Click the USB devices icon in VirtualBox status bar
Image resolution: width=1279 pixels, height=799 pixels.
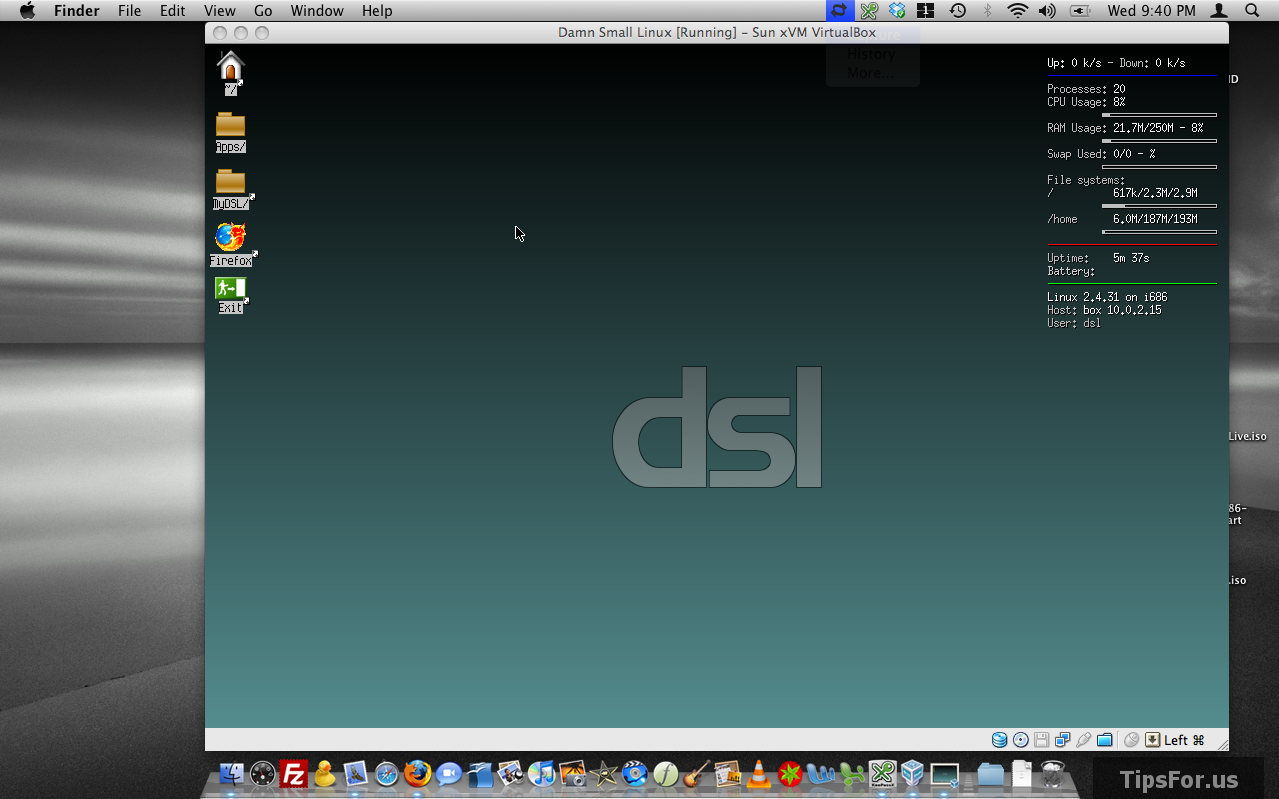pos(1083,740)
